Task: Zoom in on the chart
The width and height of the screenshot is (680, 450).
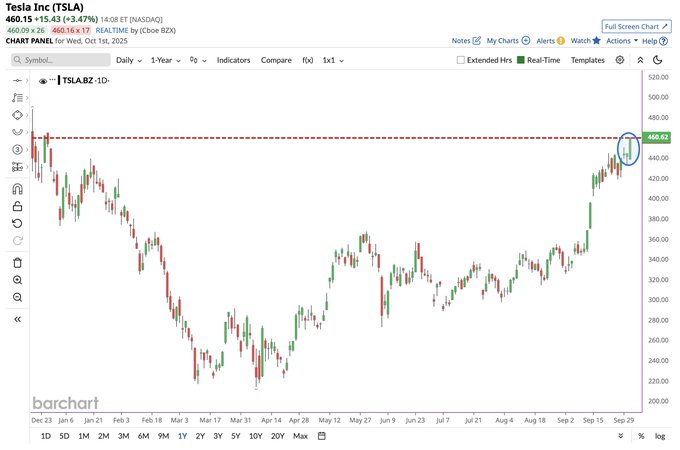Action: pyautogui.click(x=17, y=280)
